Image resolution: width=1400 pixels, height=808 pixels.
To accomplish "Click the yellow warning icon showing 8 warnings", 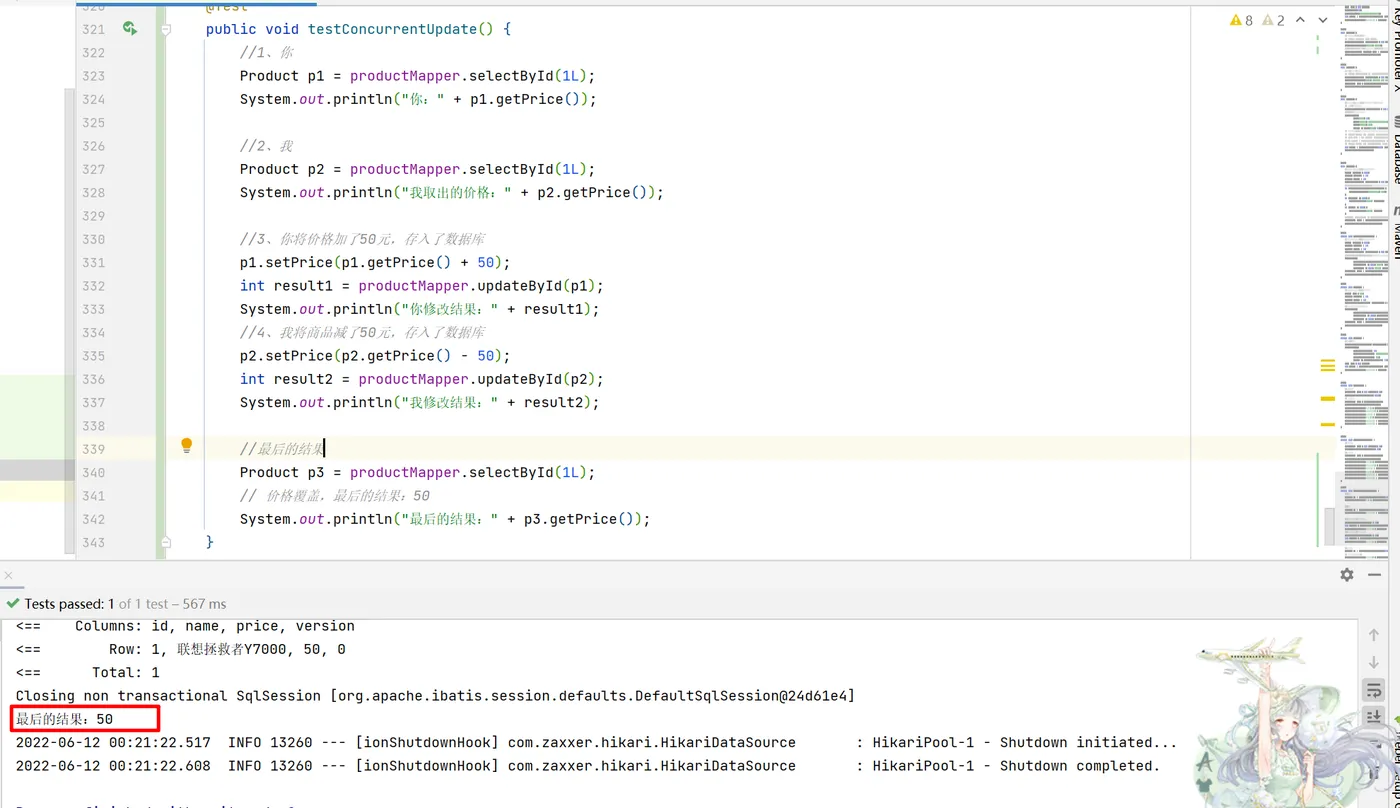I will coord(1241,20).
